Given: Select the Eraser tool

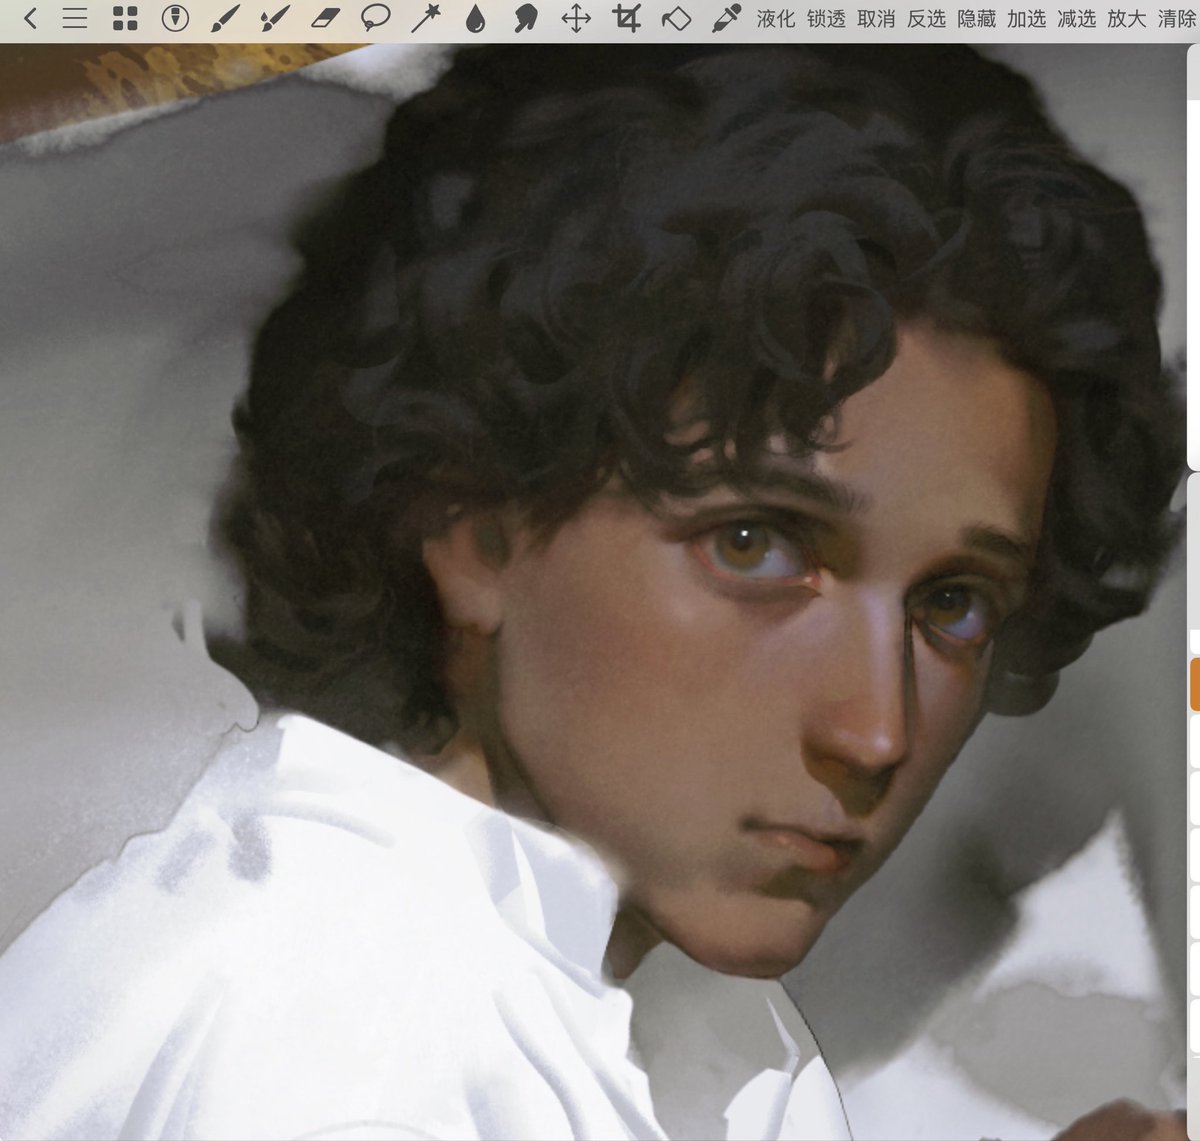Looking at the screenshot, I should click(325, 18).
